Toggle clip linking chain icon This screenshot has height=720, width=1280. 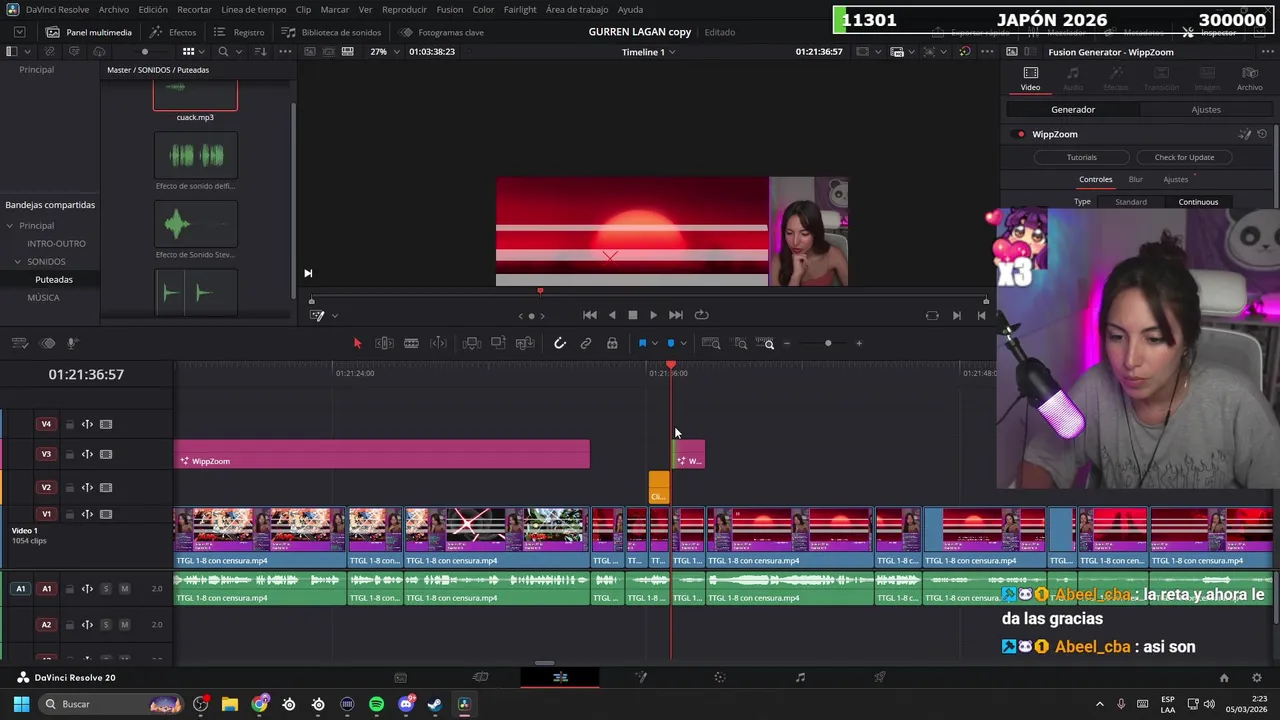586,343
